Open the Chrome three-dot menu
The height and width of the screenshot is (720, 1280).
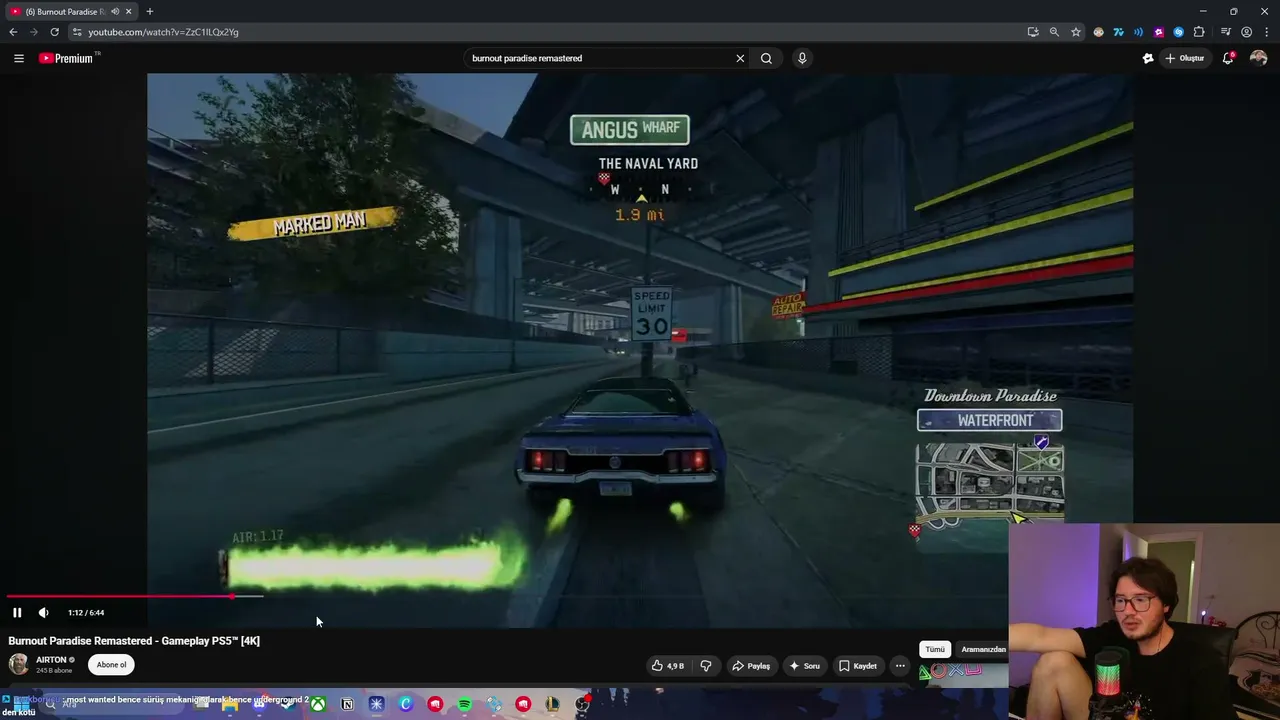coord(1266,32)
